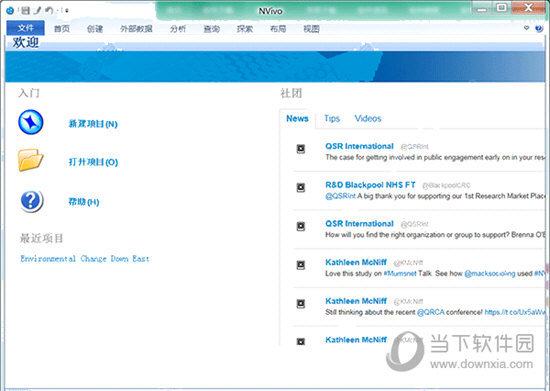Maximize the NVivo window

(502, 7)
